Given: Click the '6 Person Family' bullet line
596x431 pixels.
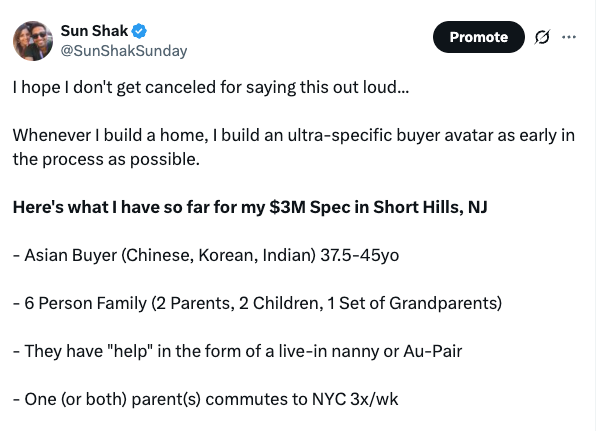Looking at the screenshot, I should coord(257,303).
